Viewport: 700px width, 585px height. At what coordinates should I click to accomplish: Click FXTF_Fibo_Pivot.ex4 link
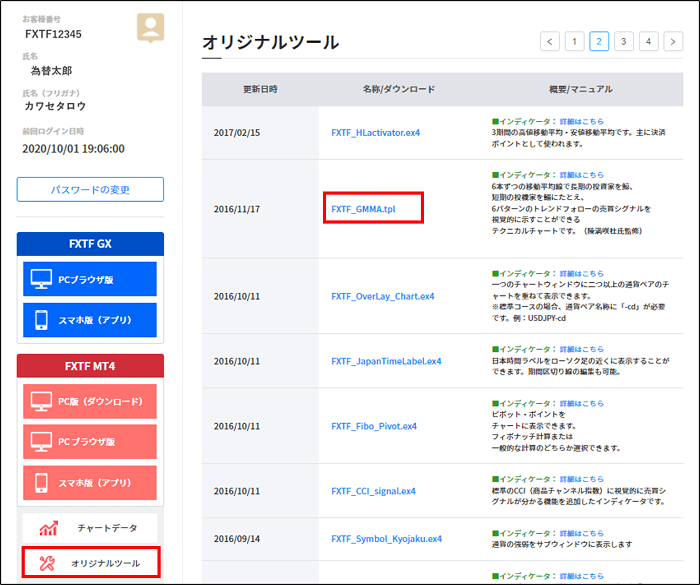[x=374, y=426]
